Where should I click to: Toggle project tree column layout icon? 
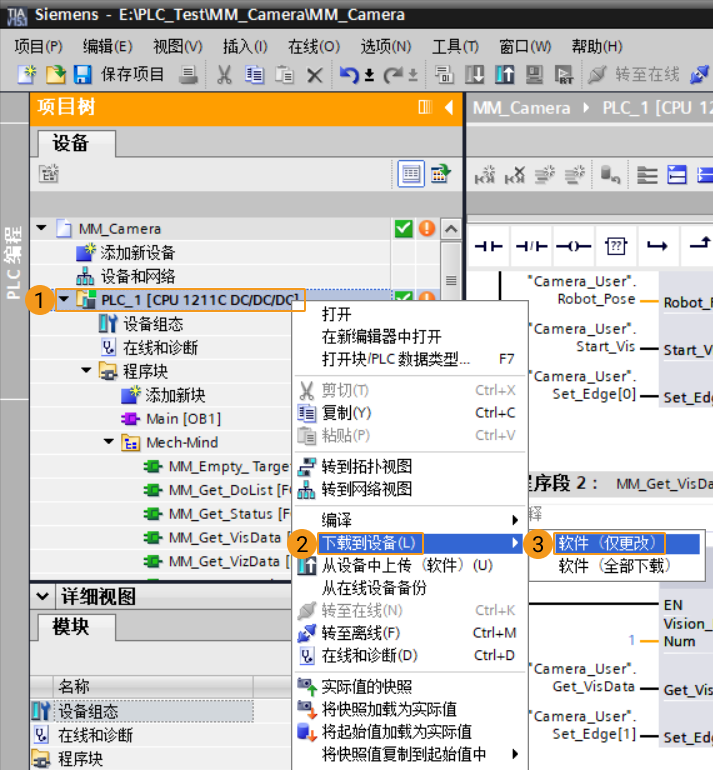(x=425, y=107)
